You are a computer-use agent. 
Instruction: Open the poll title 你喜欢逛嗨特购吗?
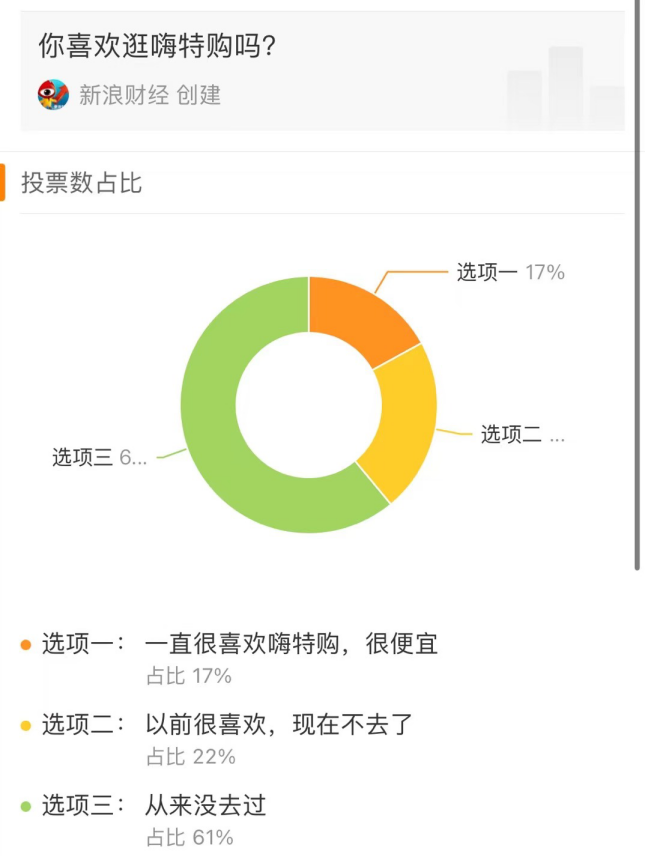click(157, 45)
